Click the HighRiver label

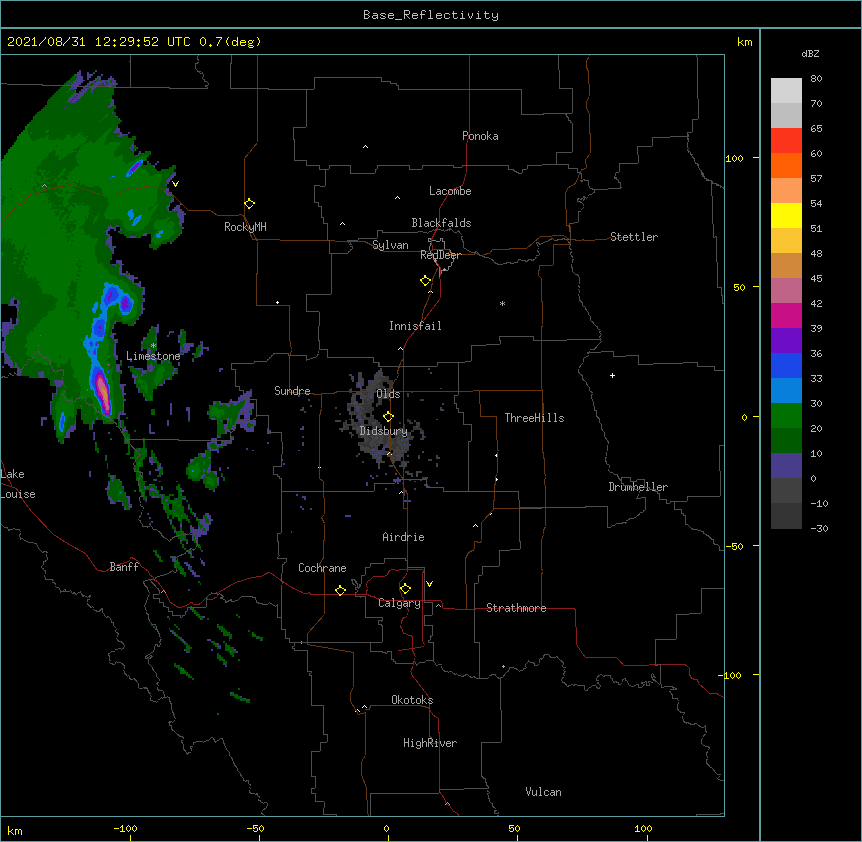tap(430, 743)
